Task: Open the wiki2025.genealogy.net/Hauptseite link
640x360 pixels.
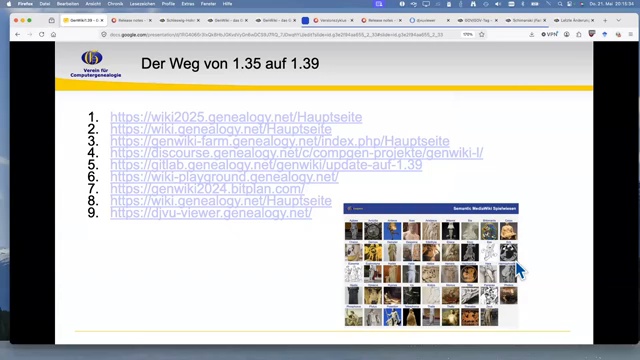Action: pos(236,117)
